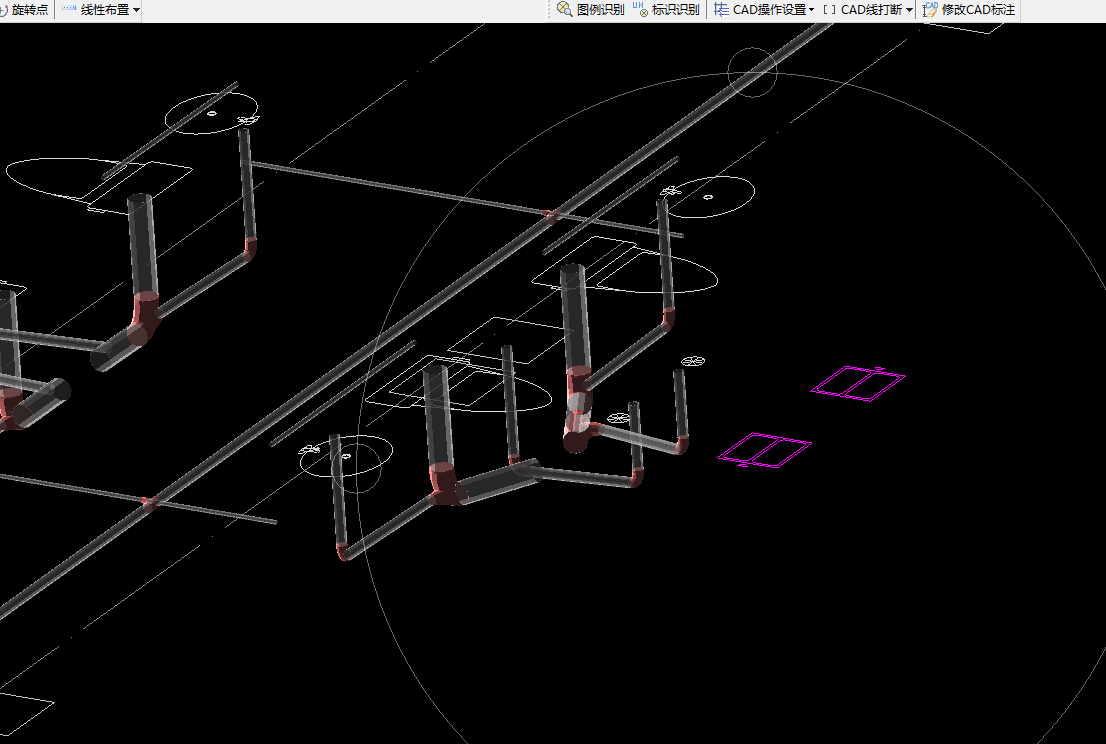Screen dimensions: 1106x744
Task: Click the 线性布置 dotted line icon
Action: coord(69,8)
